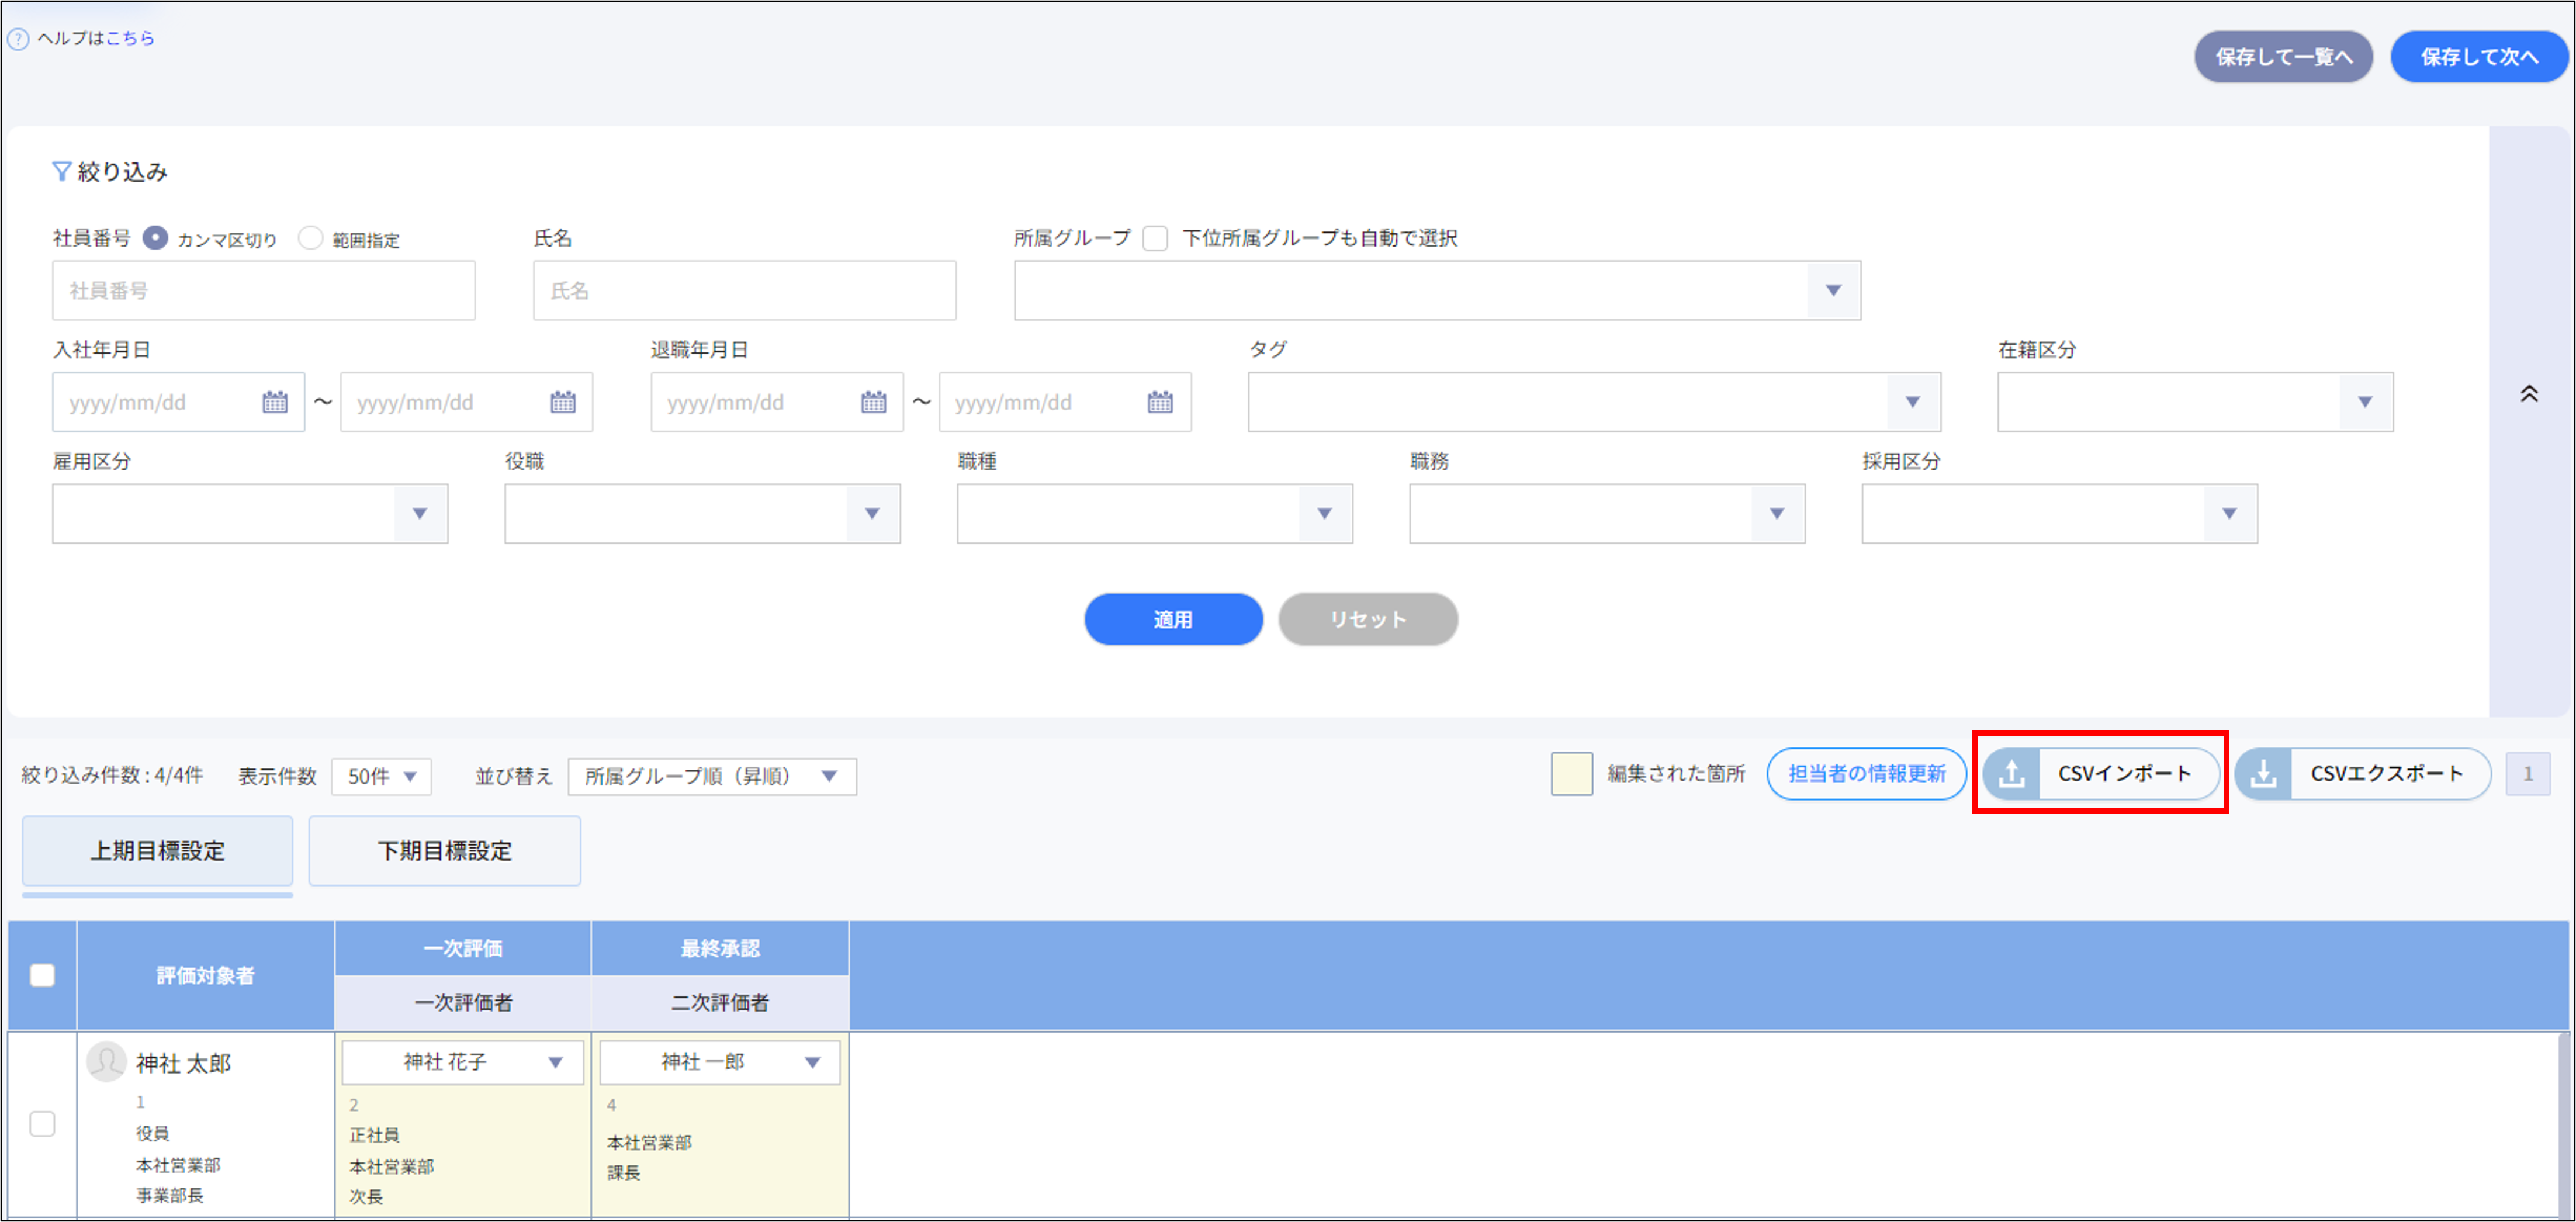Select カンマ区切り radio button

tap(155, 238)
